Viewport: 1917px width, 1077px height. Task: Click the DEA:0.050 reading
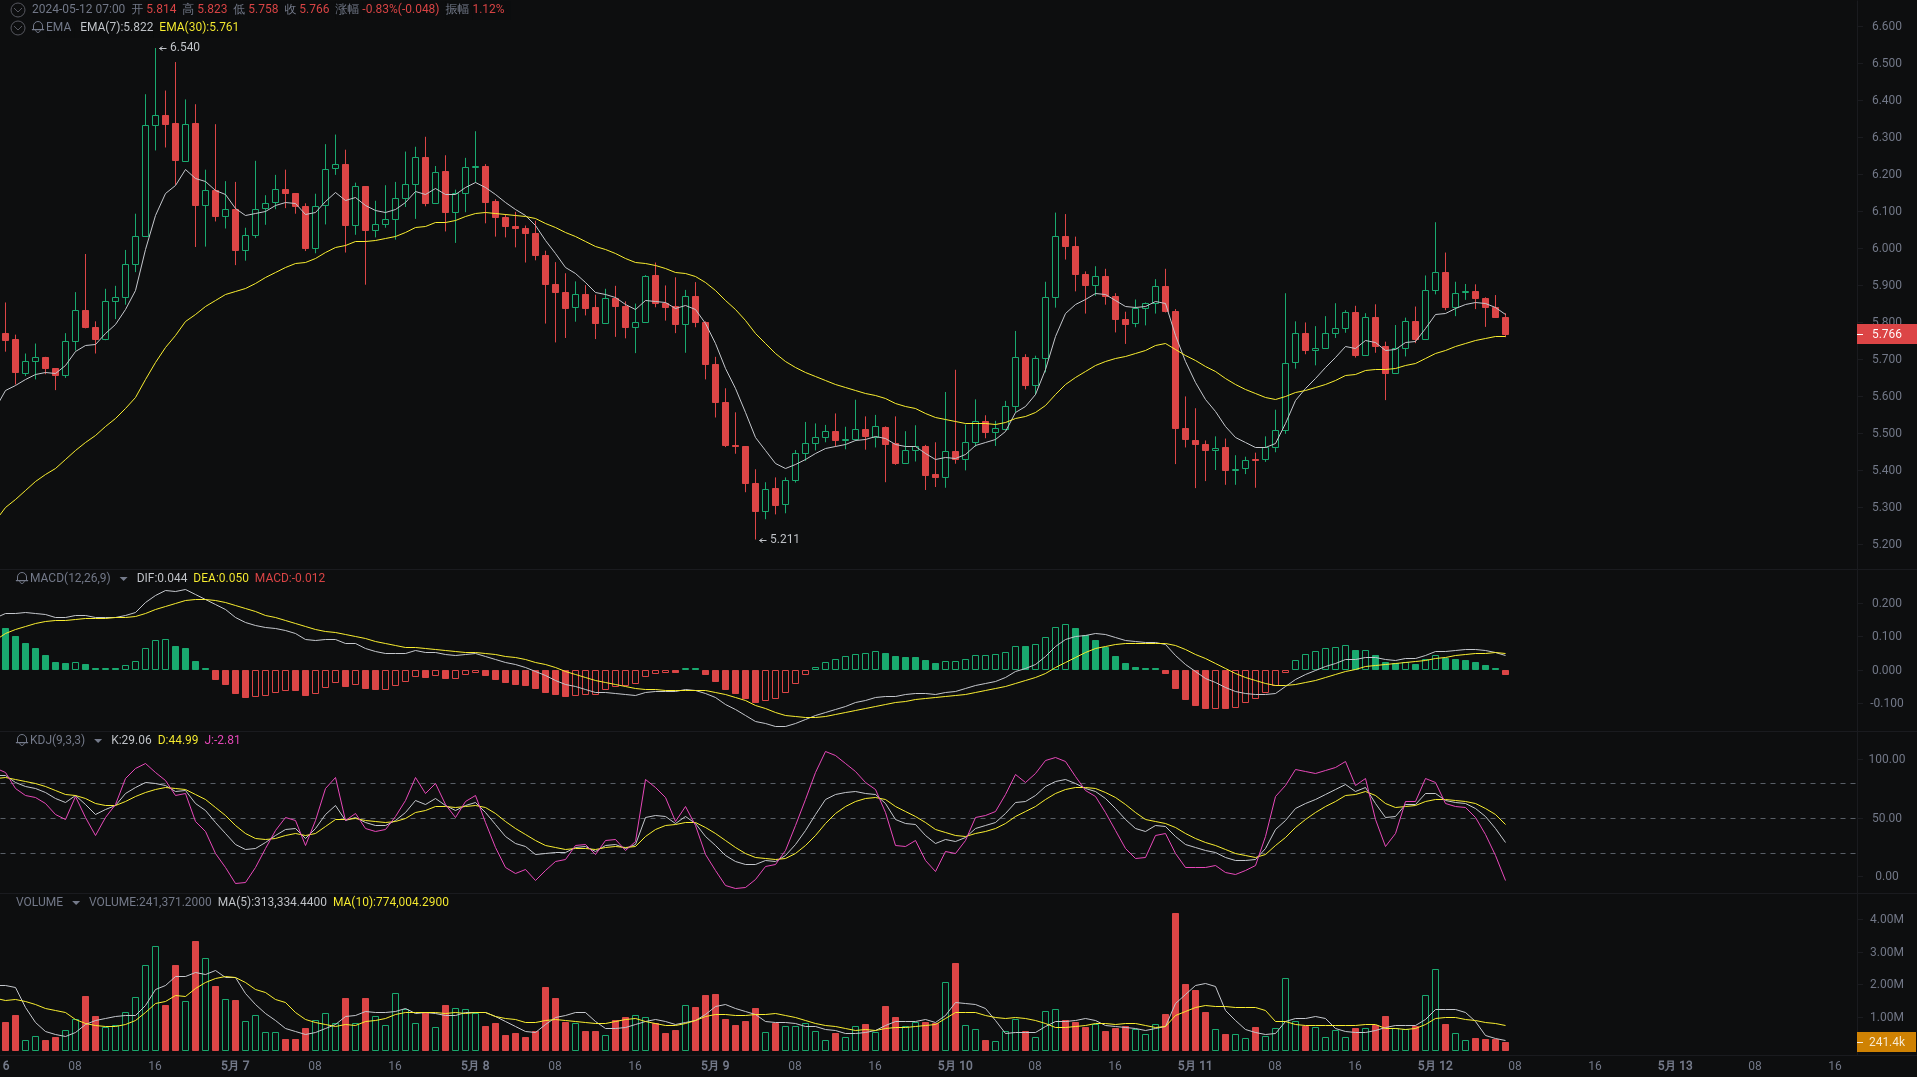coord(221,578)
